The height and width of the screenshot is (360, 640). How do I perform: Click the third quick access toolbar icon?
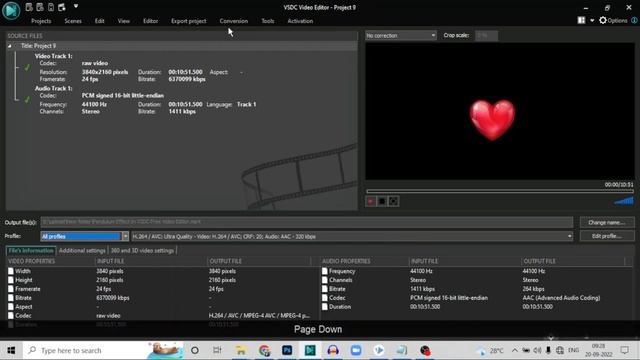coord(51,7)
